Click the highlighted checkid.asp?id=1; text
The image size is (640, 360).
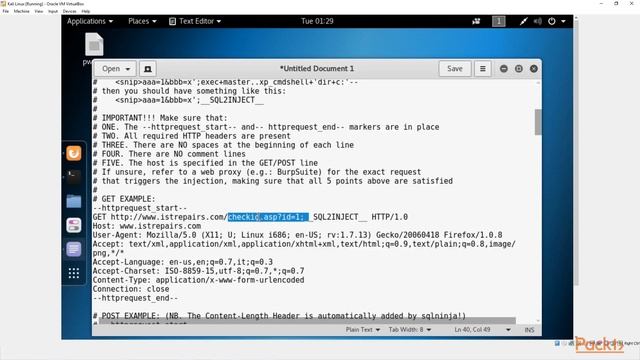[268, 217]
